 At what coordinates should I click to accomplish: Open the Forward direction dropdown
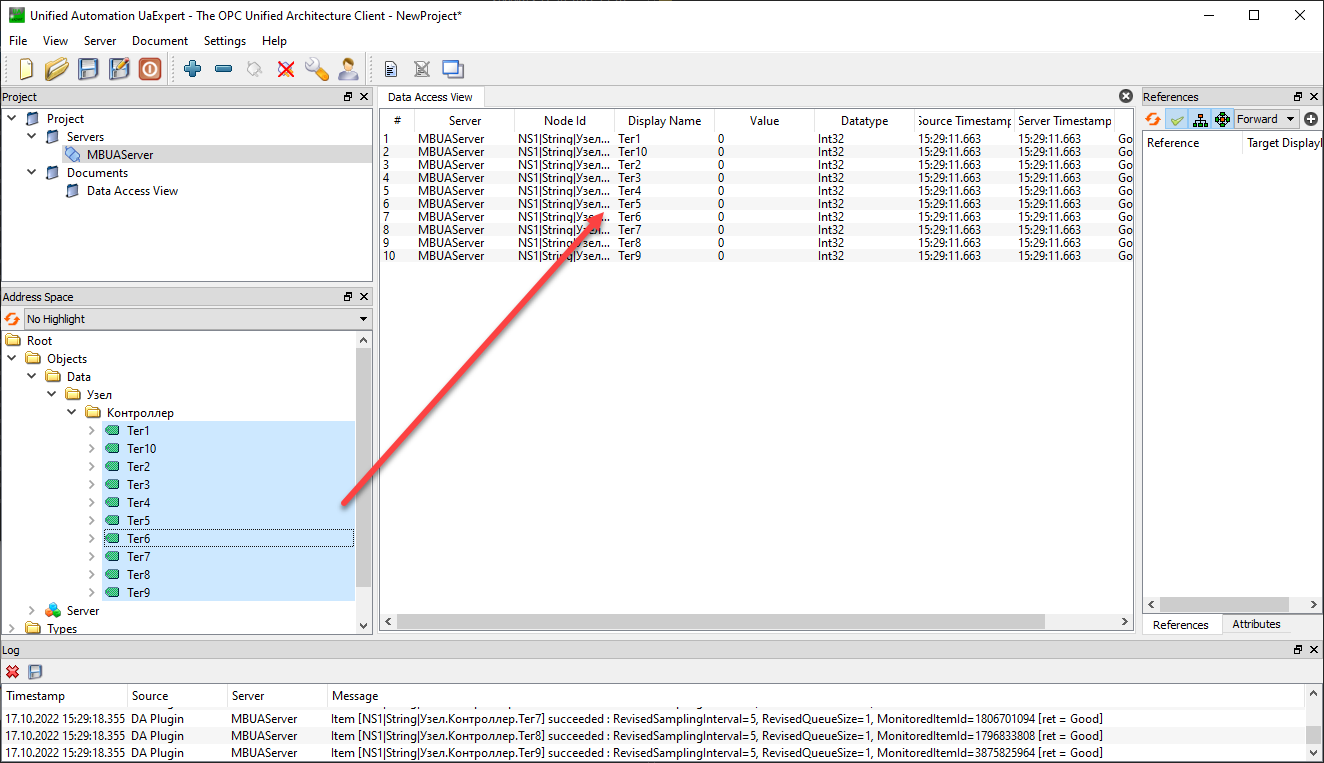[1266, 119]
